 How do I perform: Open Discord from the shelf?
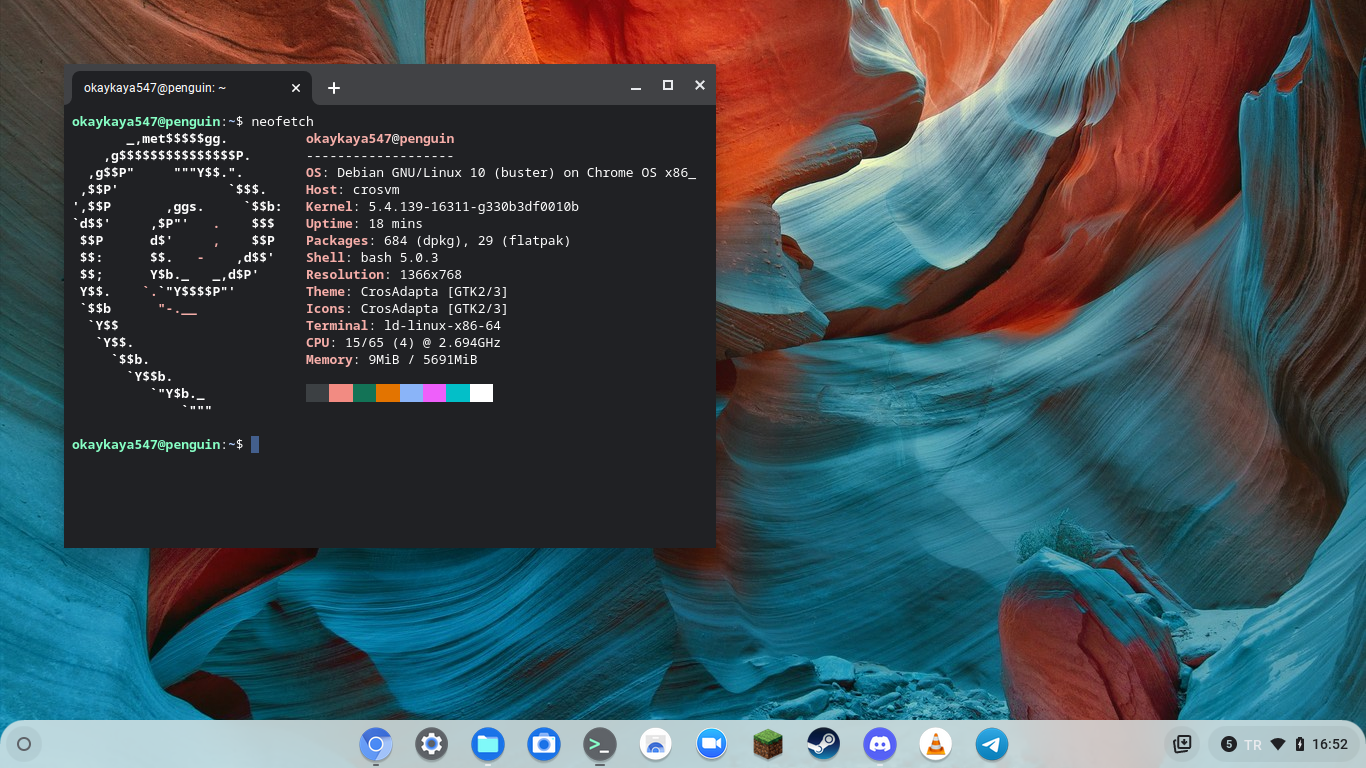coord(879,744)
